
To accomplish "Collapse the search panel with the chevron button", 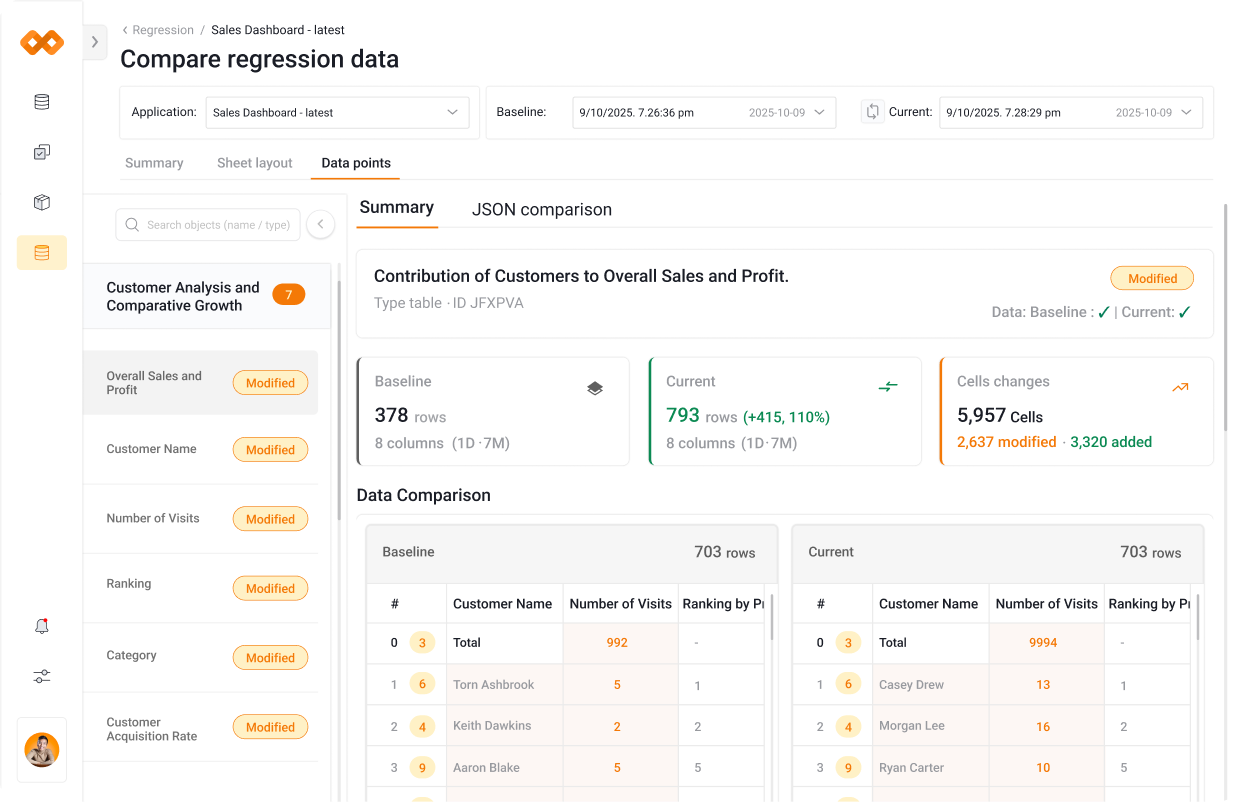I will click(x=320, y=224).
